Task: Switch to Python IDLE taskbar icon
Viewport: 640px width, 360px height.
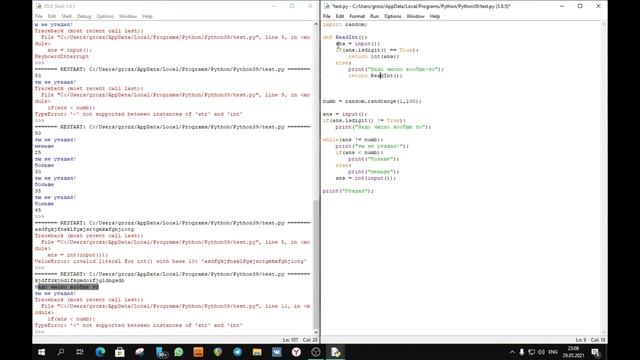Action: (x=336, y=352)
